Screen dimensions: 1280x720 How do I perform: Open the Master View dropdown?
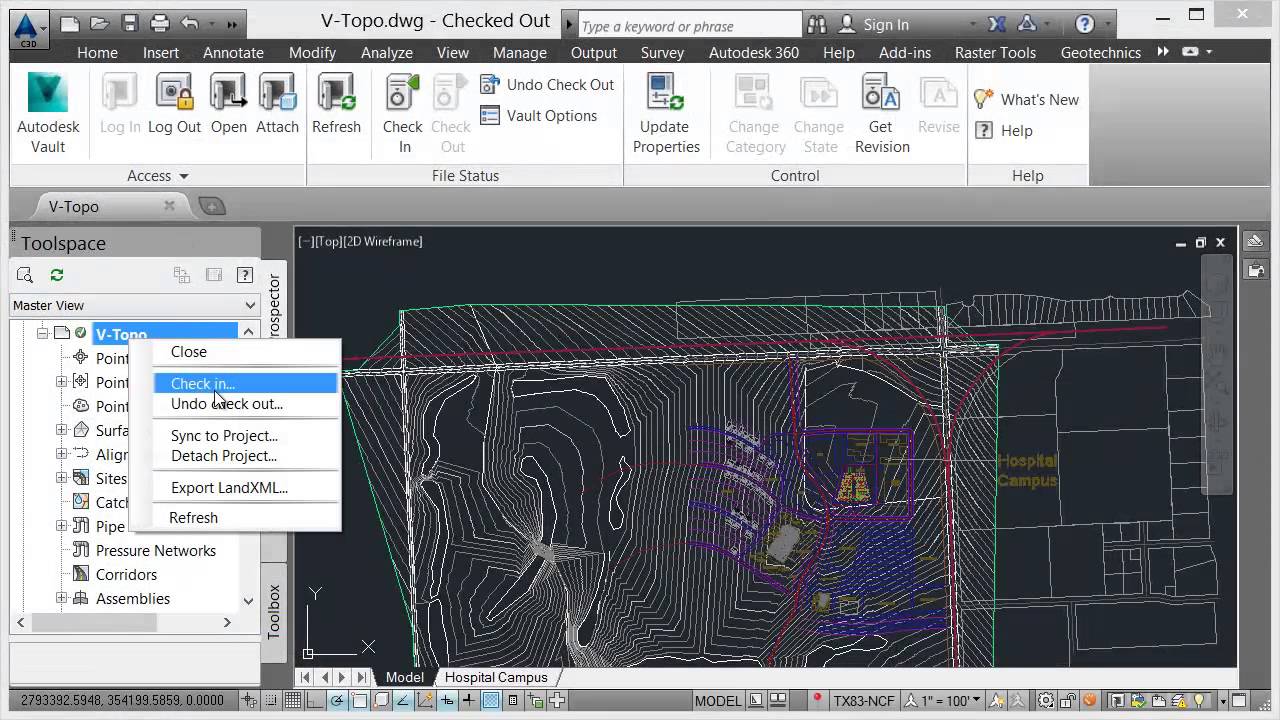tap(250, 305)
